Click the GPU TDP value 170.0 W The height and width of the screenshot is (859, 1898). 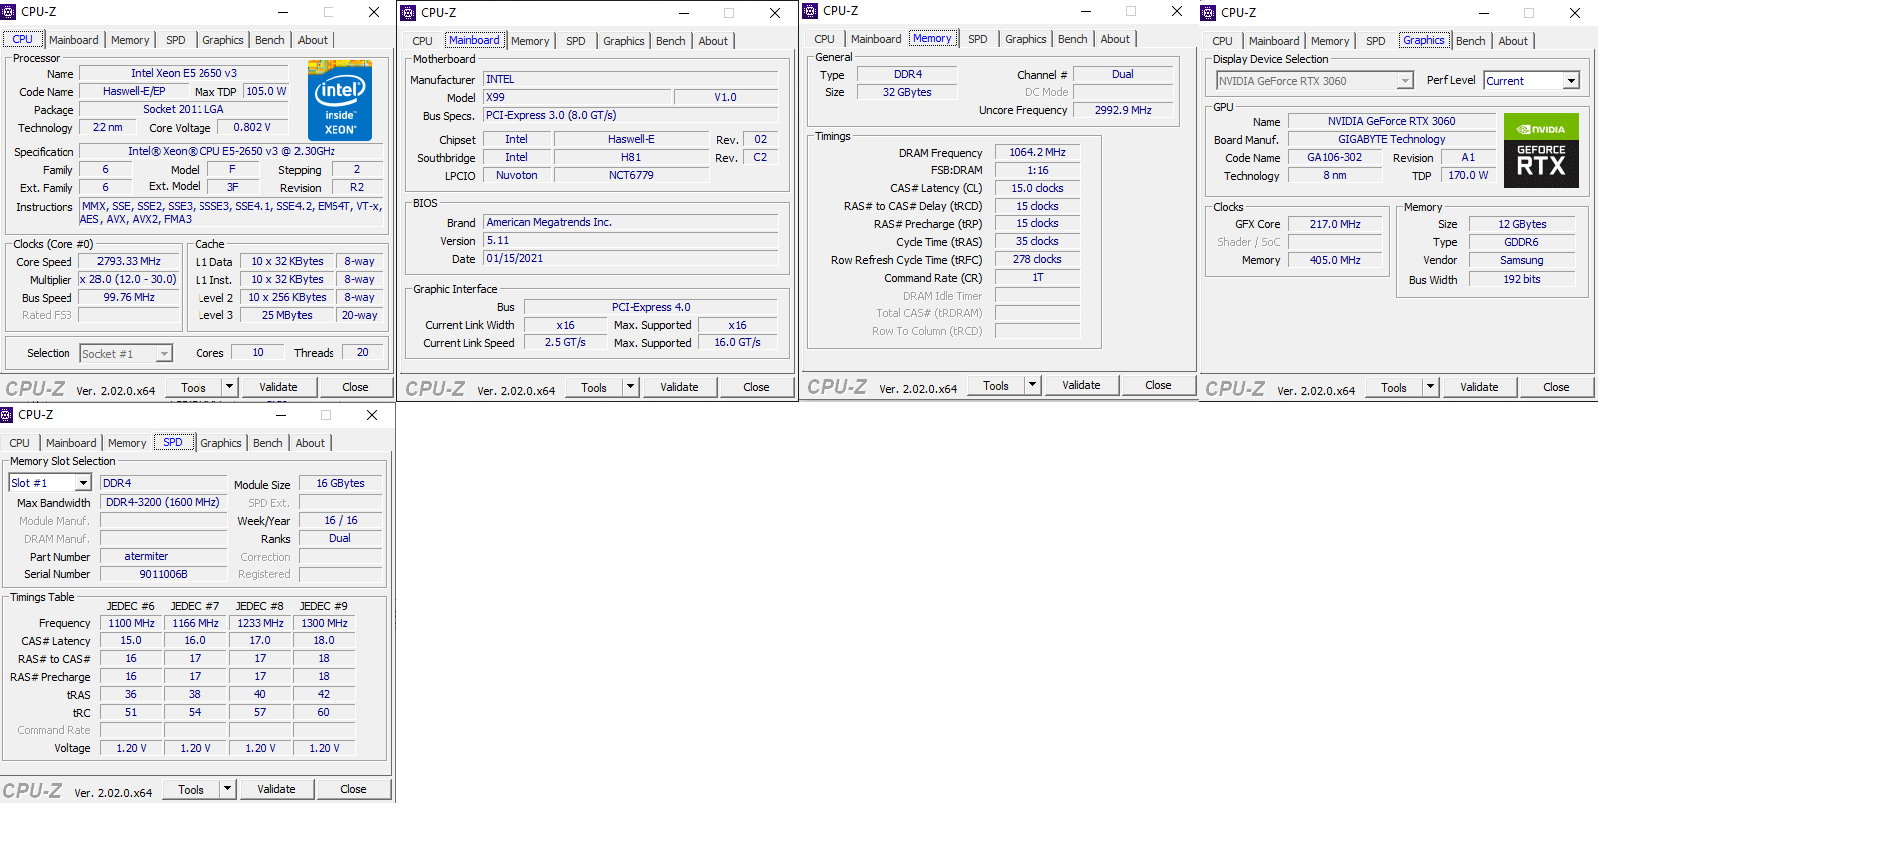(1468, 175)
